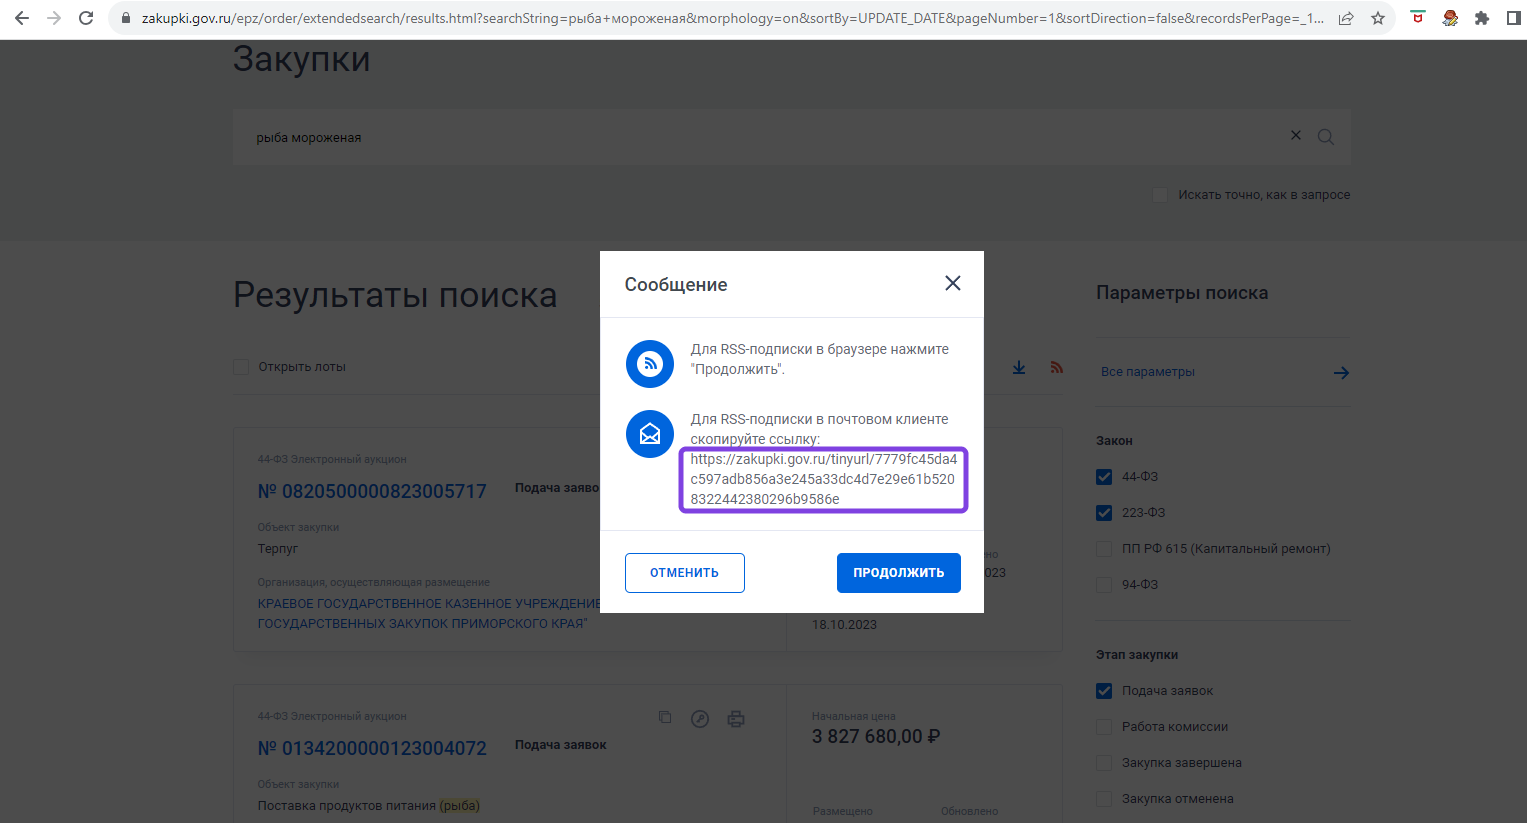
Task: Copy icon on purchase 0134200000123004072
Action: [x=665, y=717]
